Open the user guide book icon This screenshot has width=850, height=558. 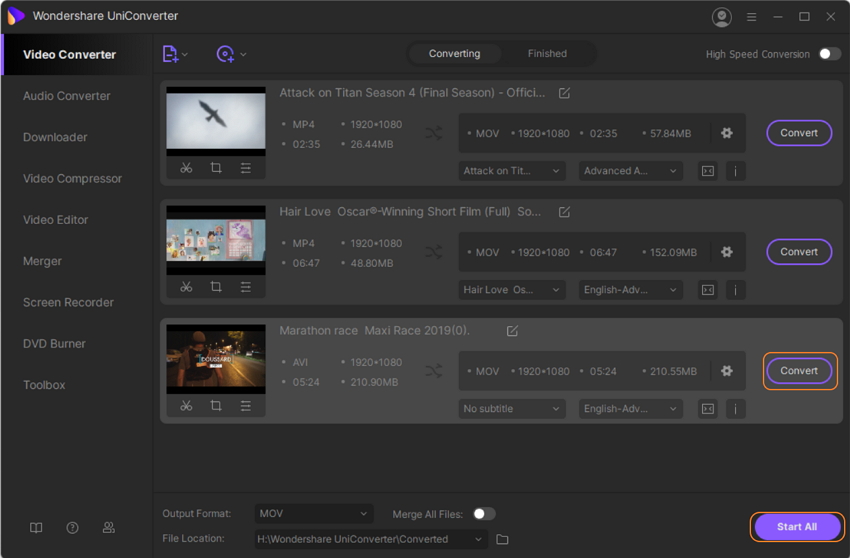pos(36,528)
